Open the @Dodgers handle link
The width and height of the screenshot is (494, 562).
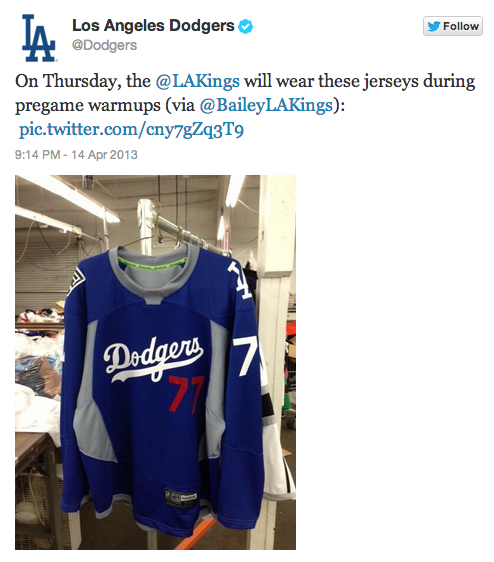pos(104,46)
